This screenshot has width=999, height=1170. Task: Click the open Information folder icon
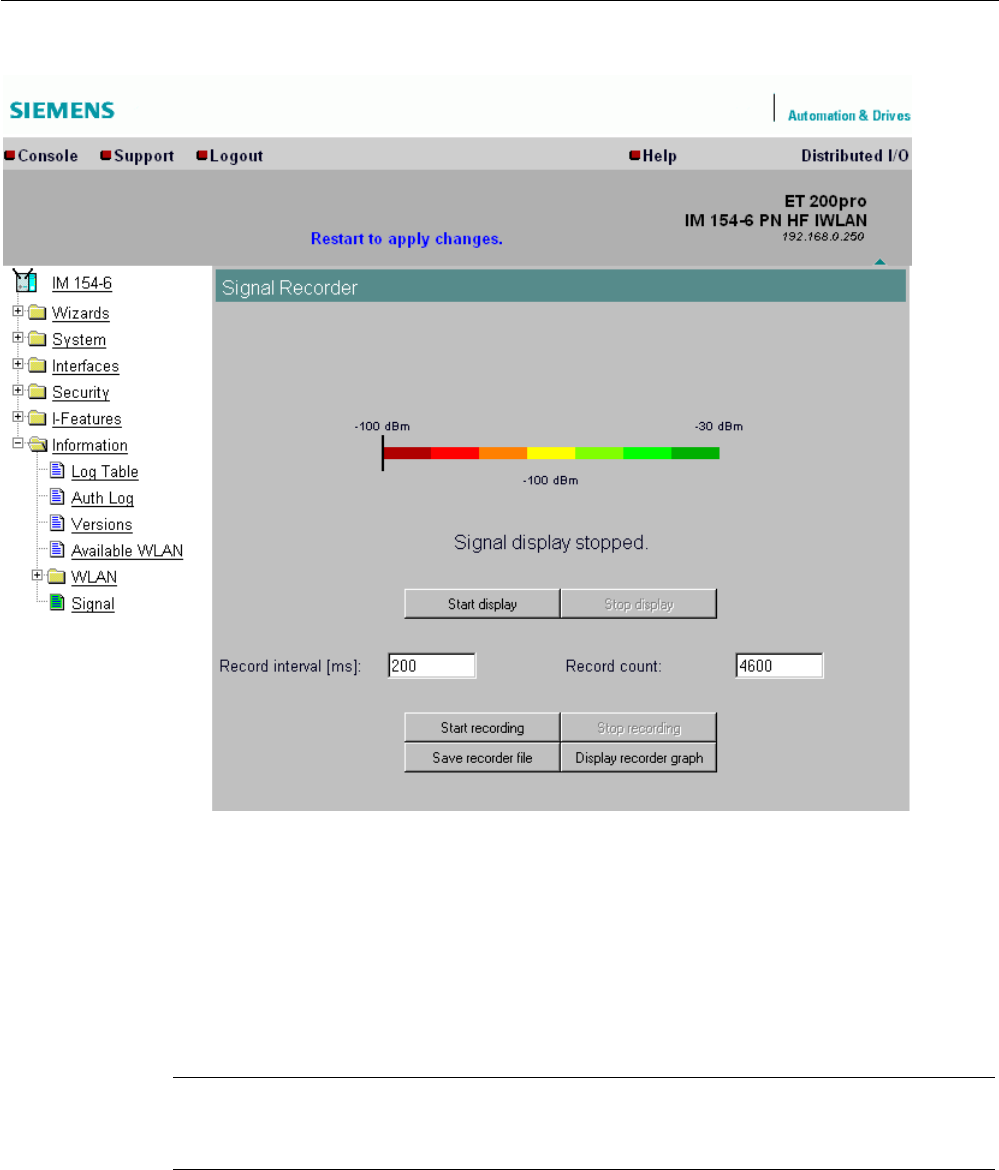coord(38,445)
